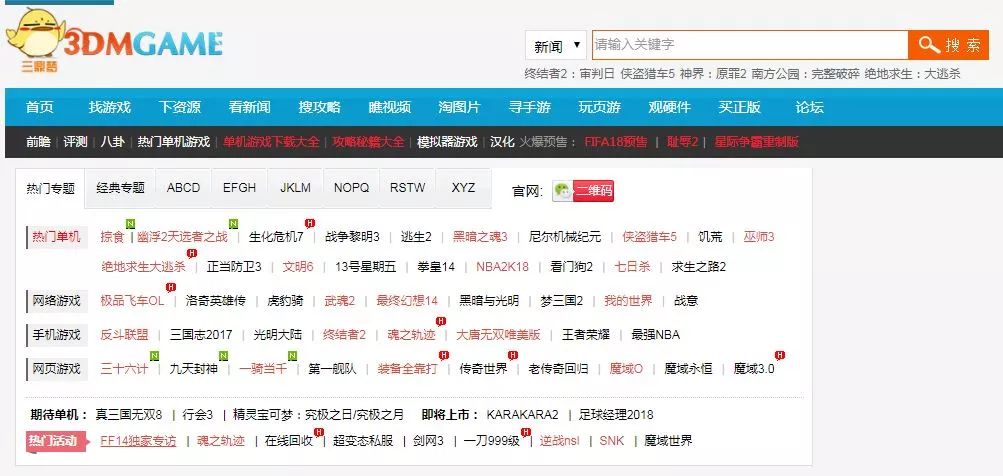
Task: Open the 王者荣耀 link
Action: click(x=586, y=335)
